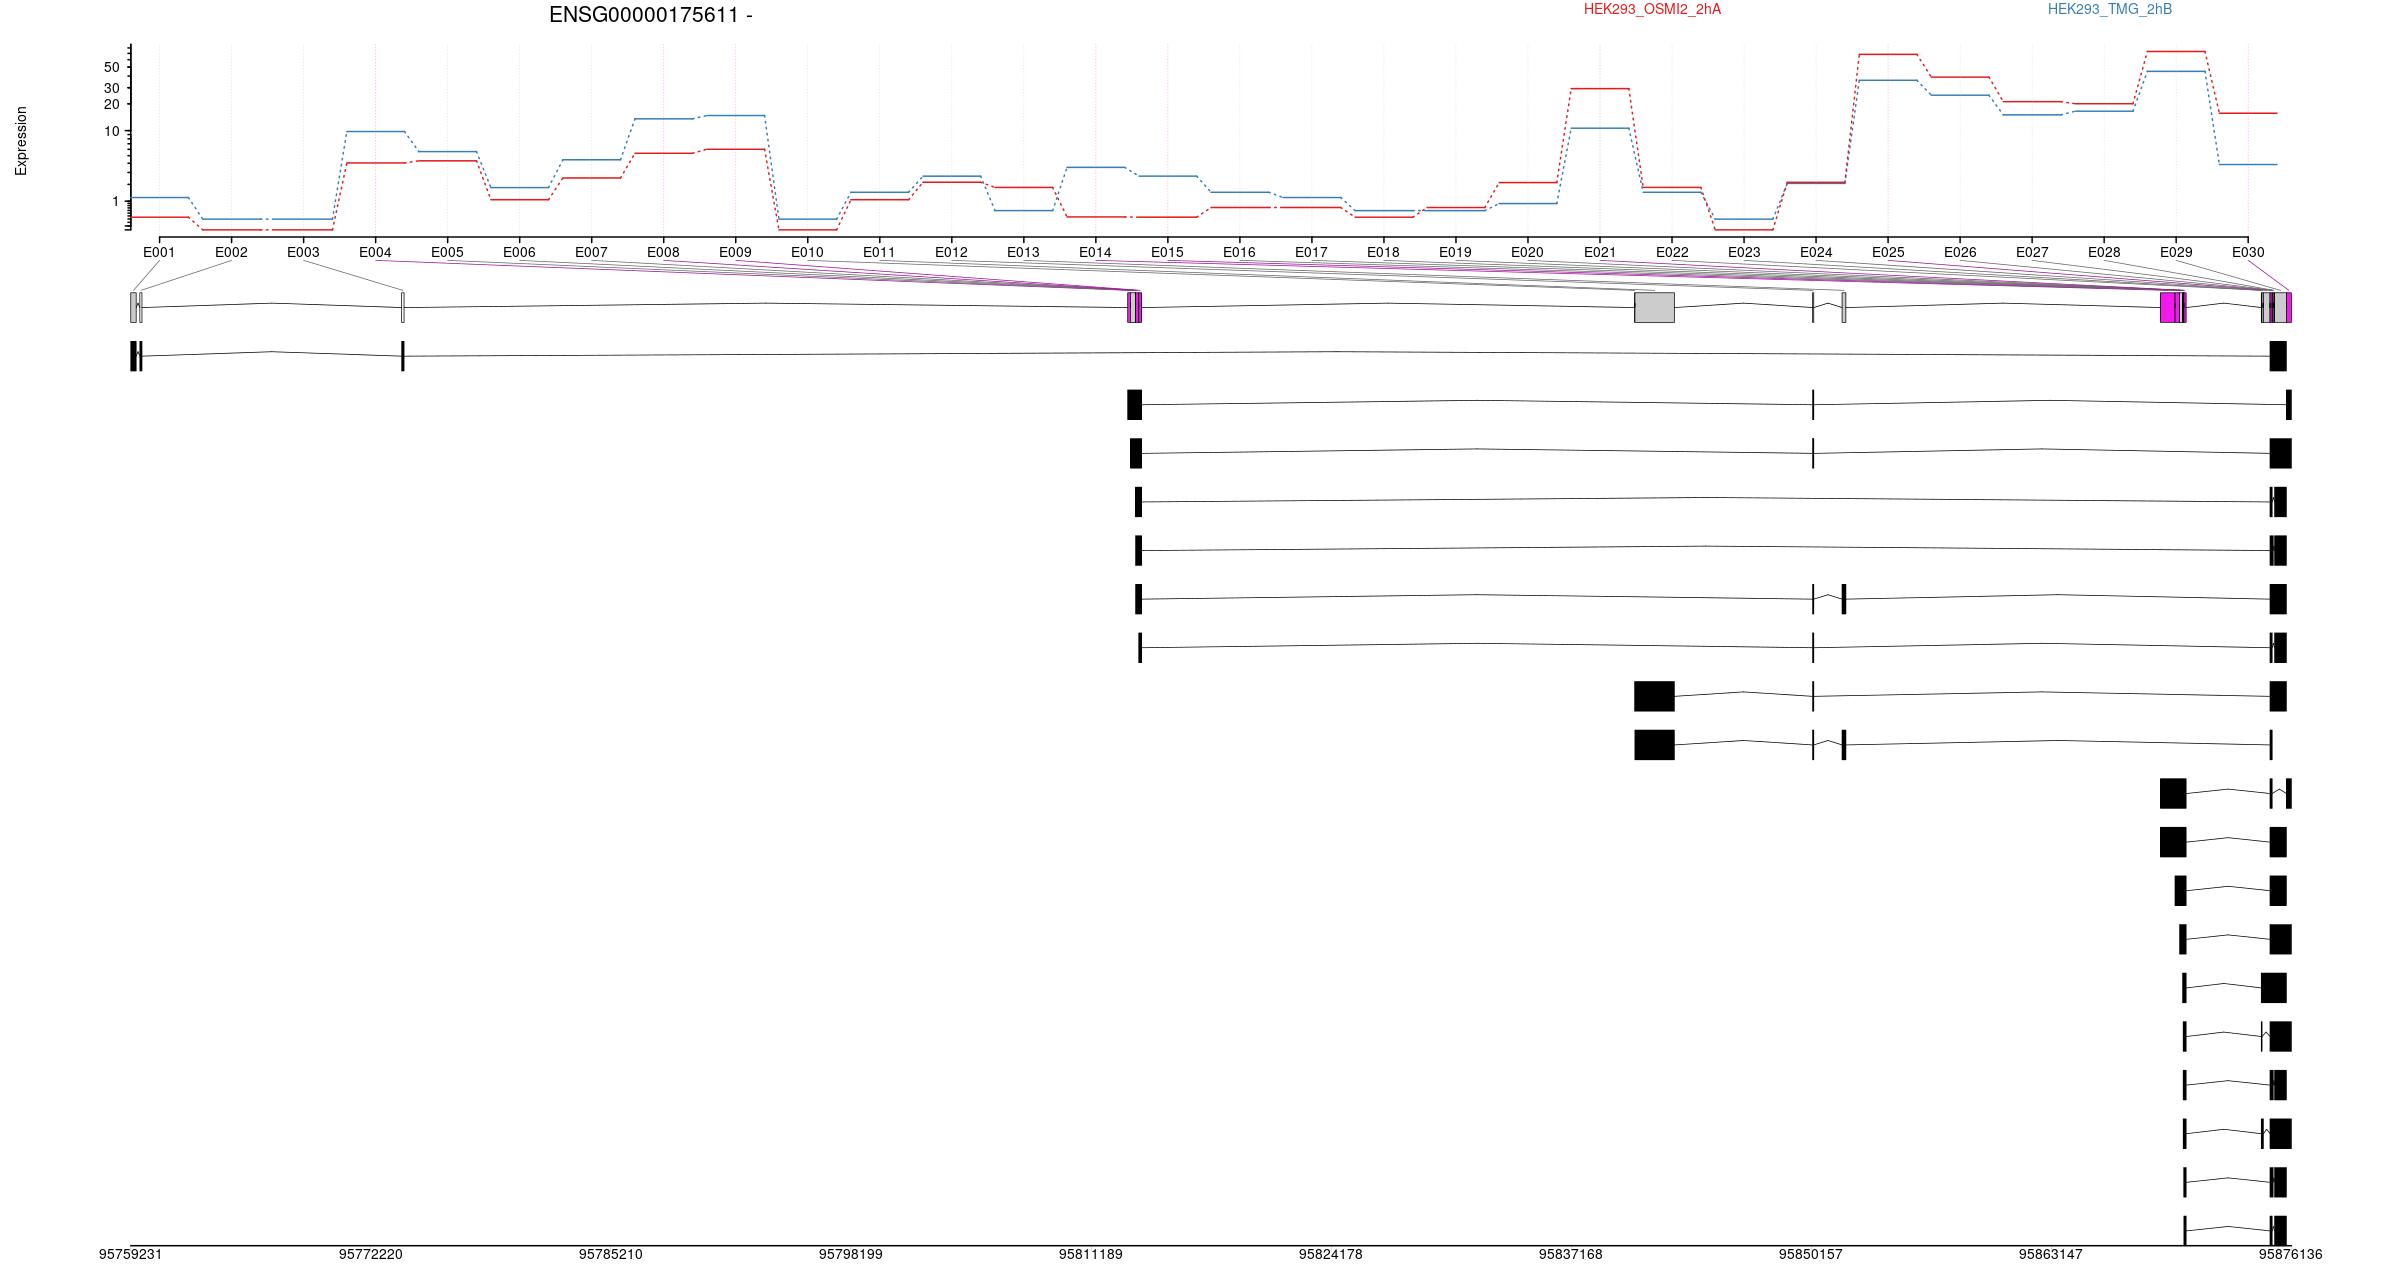The width and height of the screenshot is (2400, 1270).
Task: Click genomic coordinate 95824178
Action: coord(1330,1254)
